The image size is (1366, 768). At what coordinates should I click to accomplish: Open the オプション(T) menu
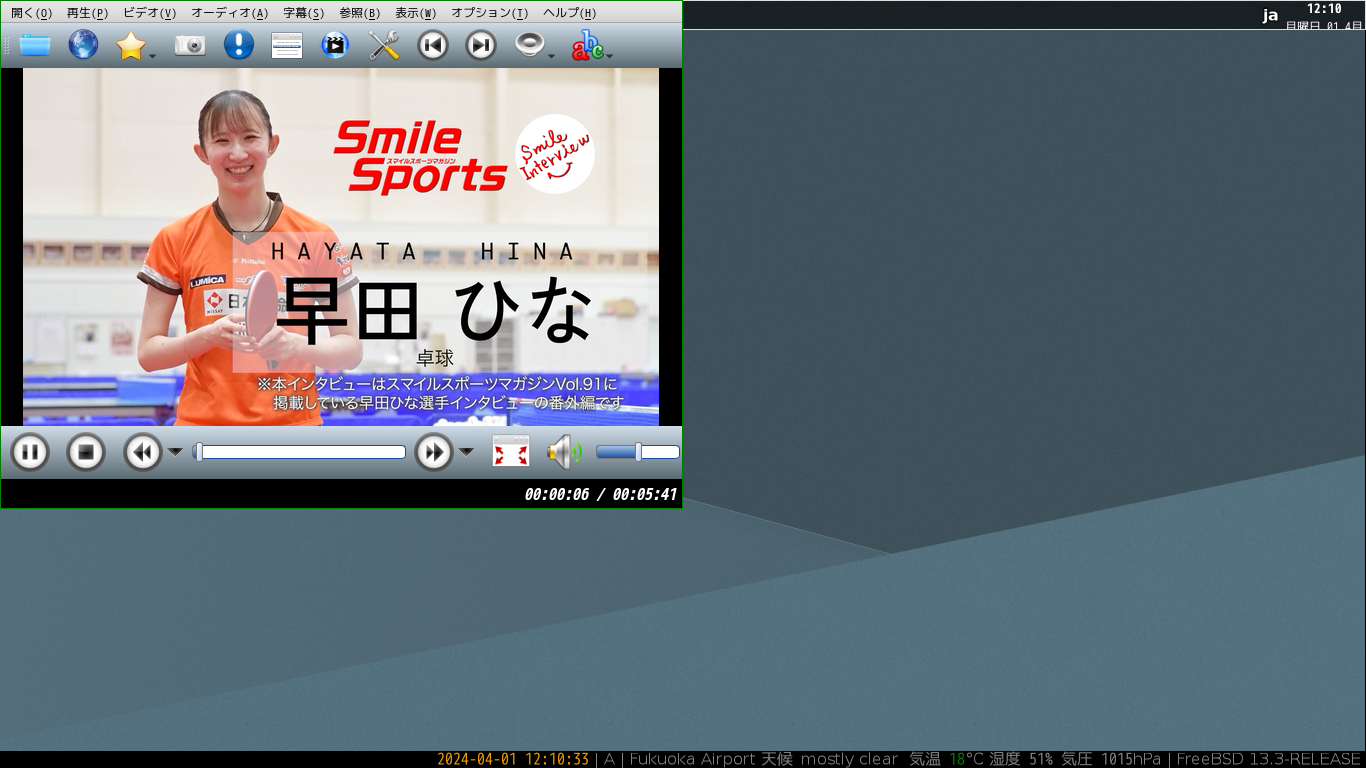pyautogui.click(x=489, y=13)
